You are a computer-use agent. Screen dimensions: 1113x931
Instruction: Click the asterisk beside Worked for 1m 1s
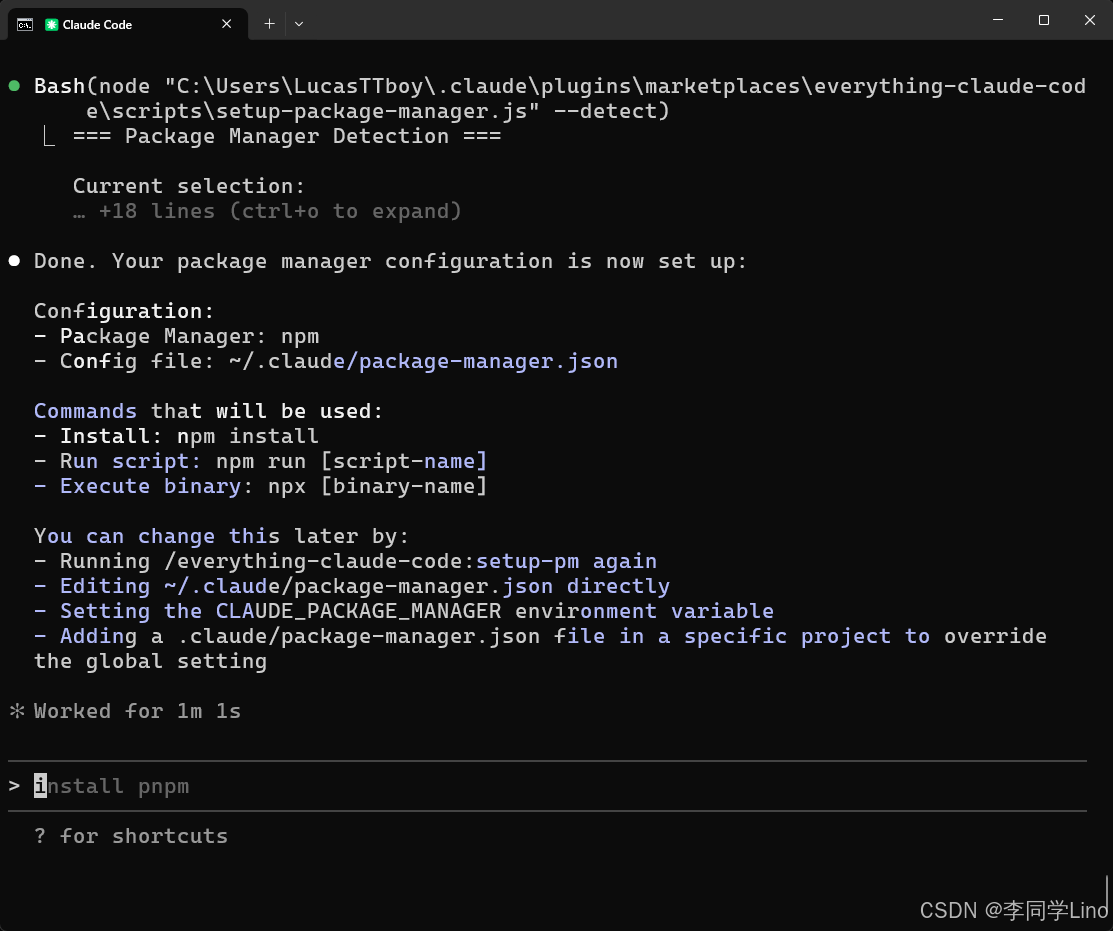[x=16, y=711]
